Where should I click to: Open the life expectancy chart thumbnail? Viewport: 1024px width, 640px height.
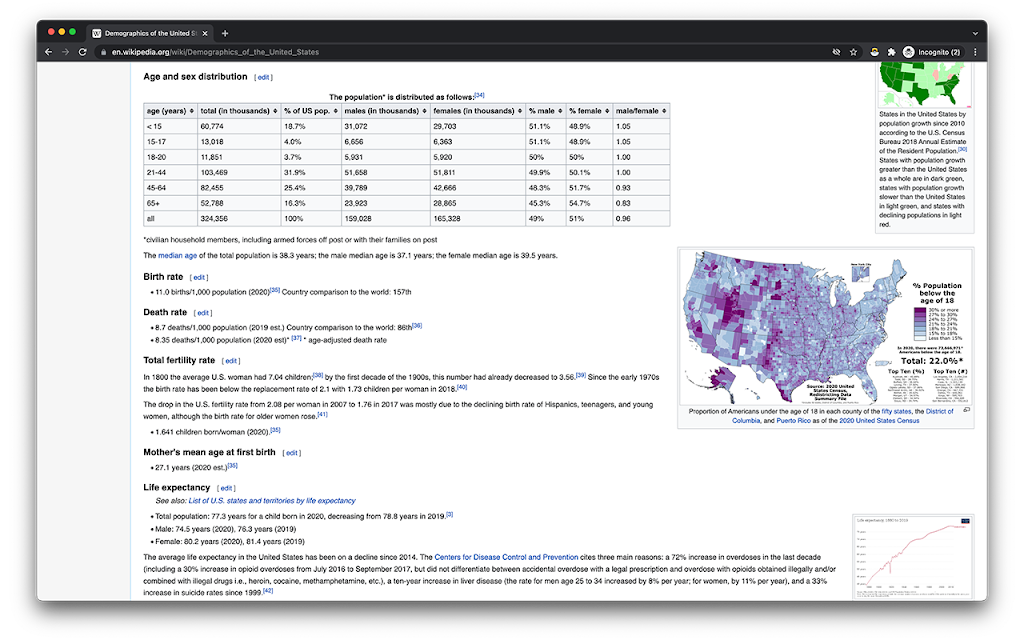point(913,556)
